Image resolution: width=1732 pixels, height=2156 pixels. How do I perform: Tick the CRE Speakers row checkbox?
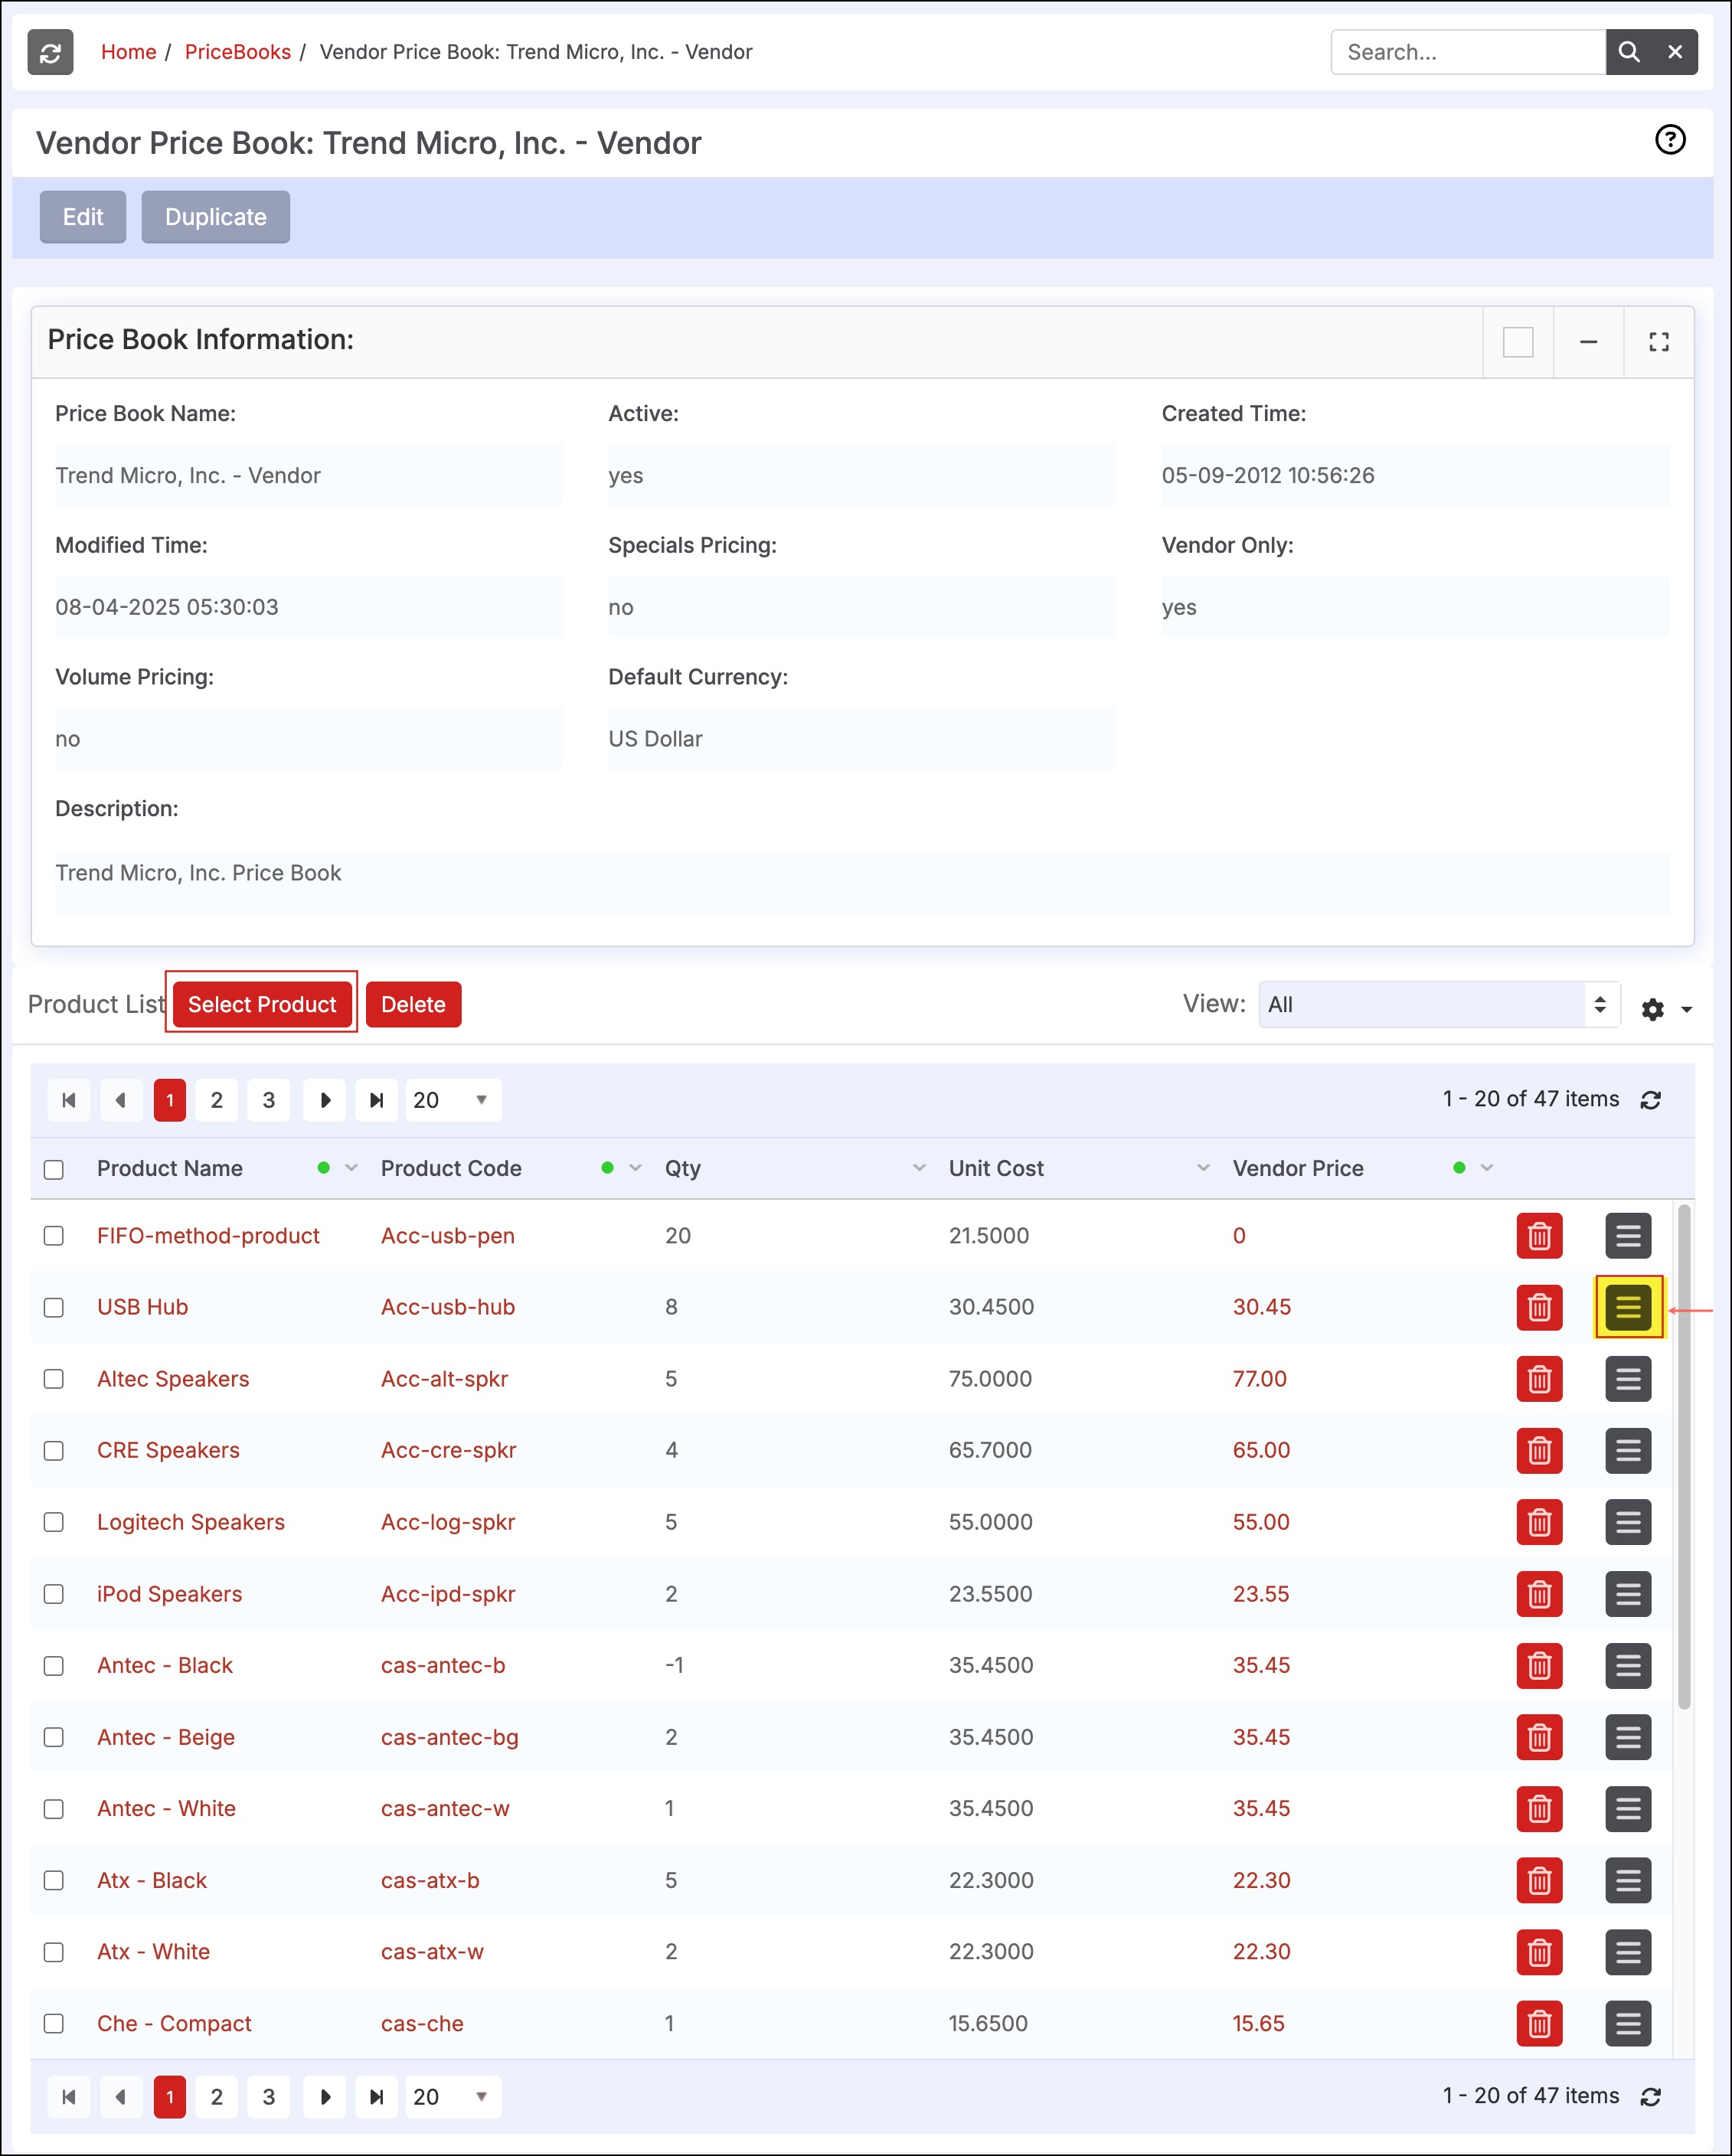[x=54, y=1450]
